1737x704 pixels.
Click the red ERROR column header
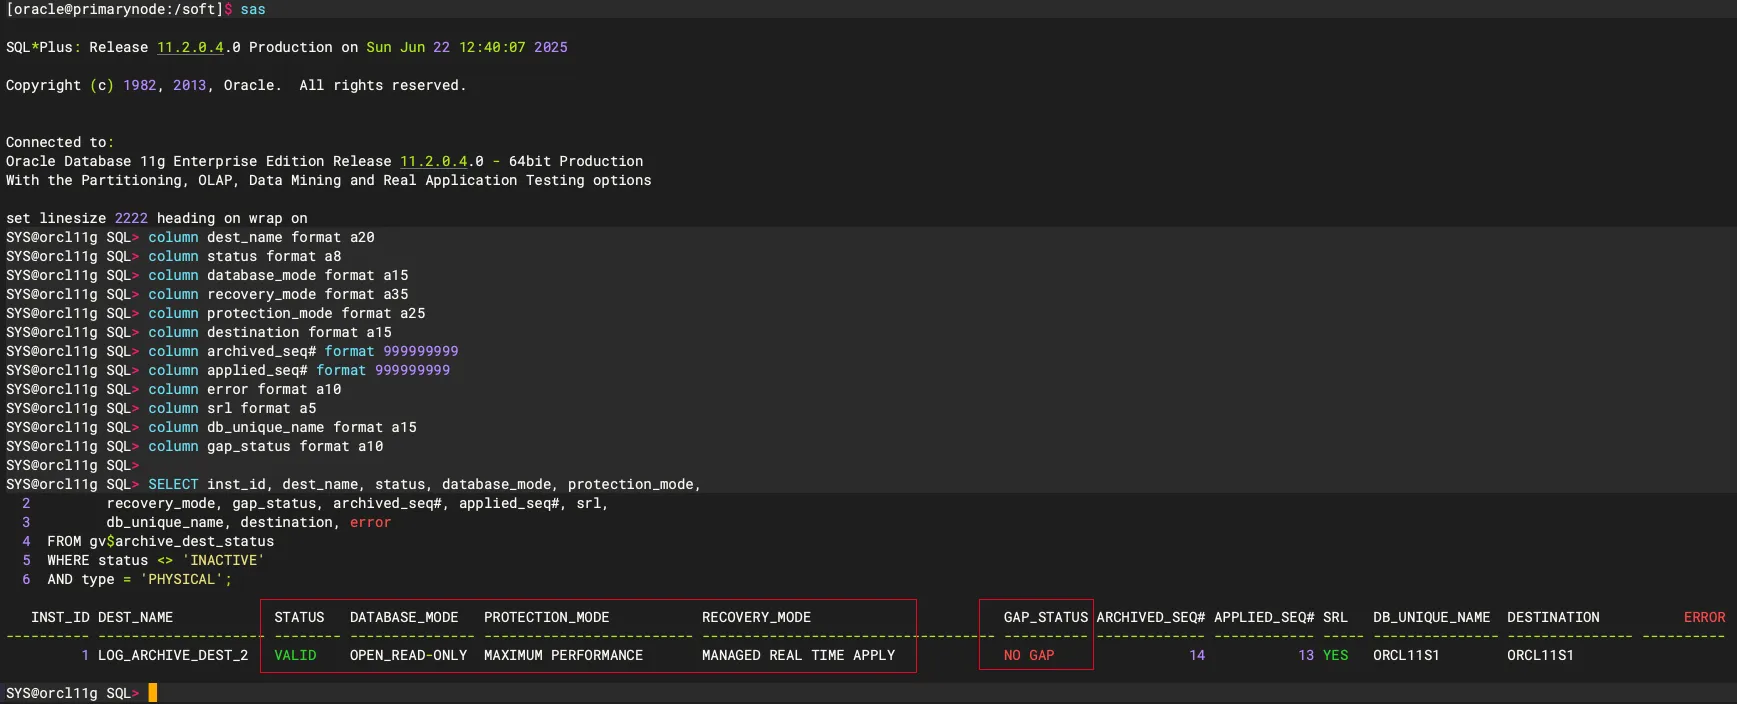pyautogui.click(x=1704, y=617)
